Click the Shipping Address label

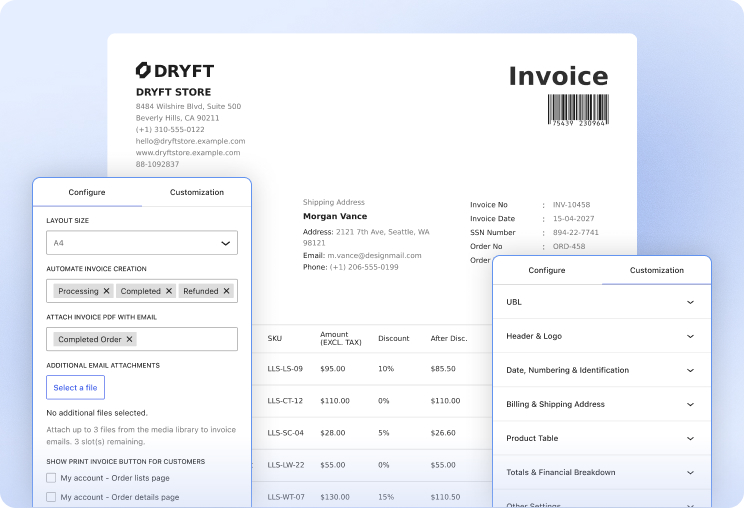pos(334,202)
